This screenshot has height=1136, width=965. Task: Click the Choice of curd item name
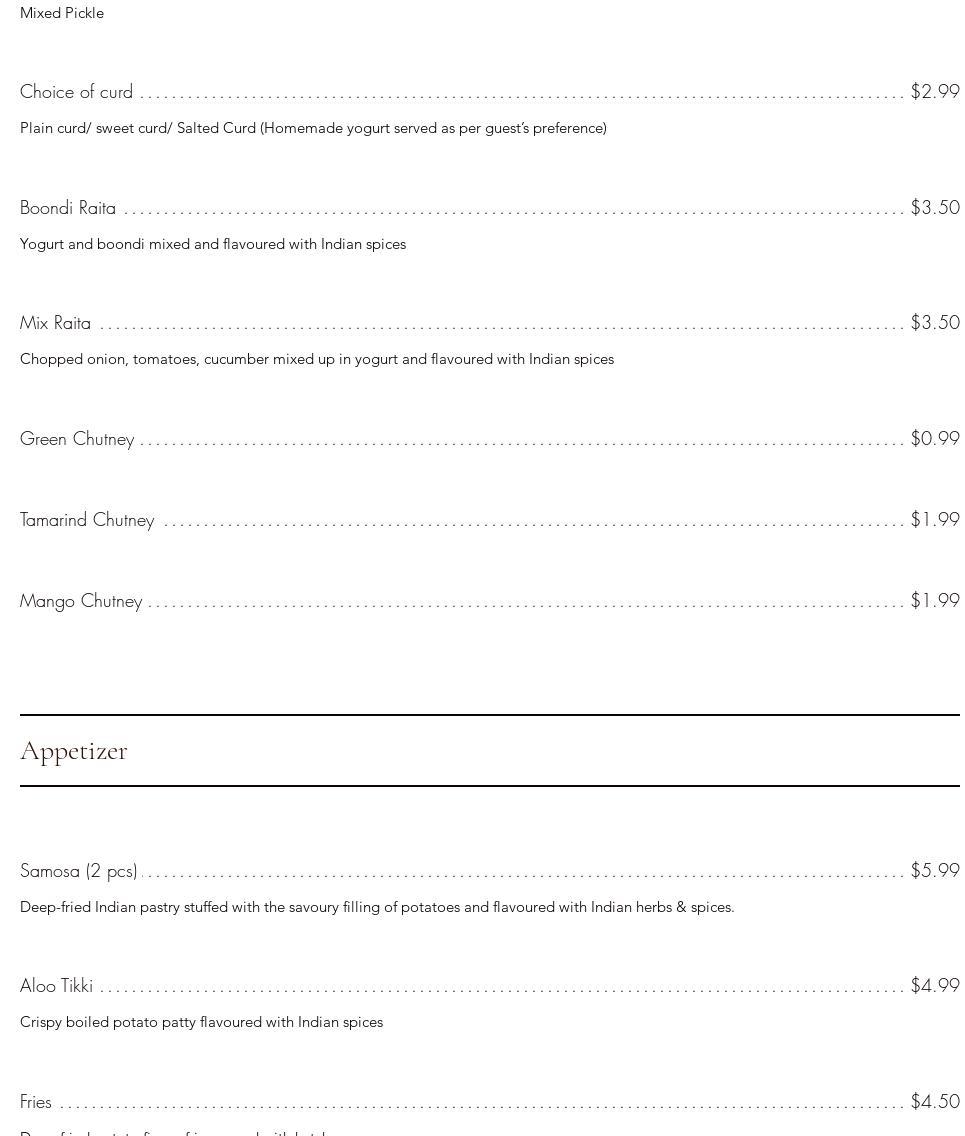pos(76,92)
